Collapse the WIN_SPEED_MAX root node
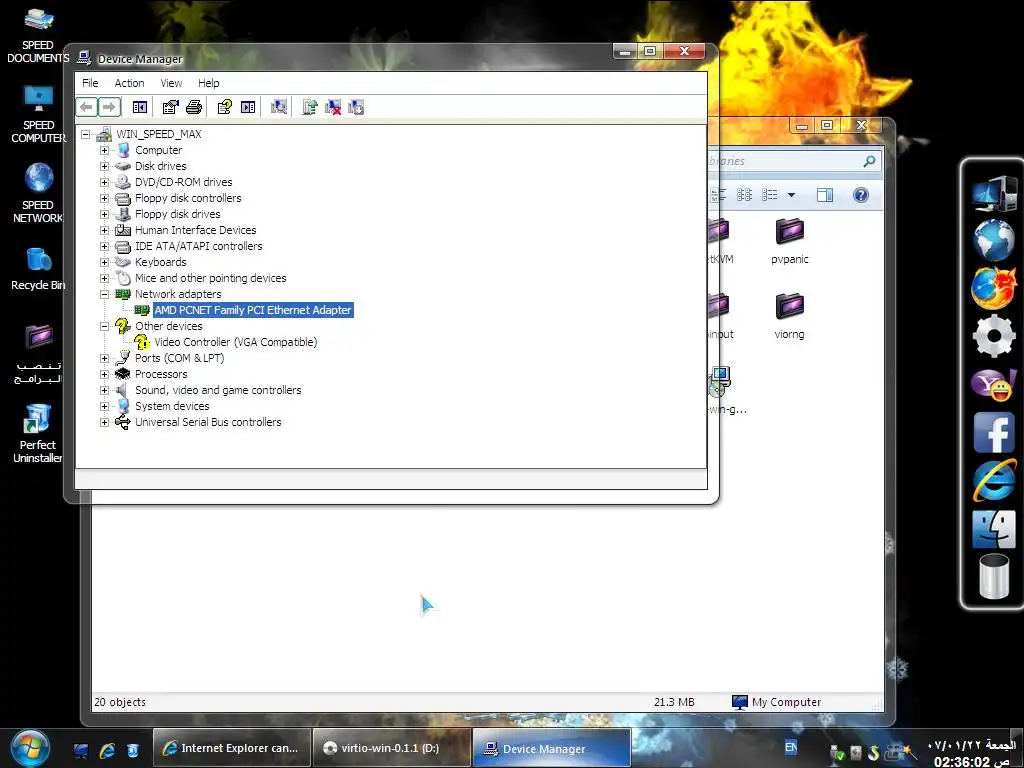Viewport: 1024px width, 768px height. coord(86,135)
